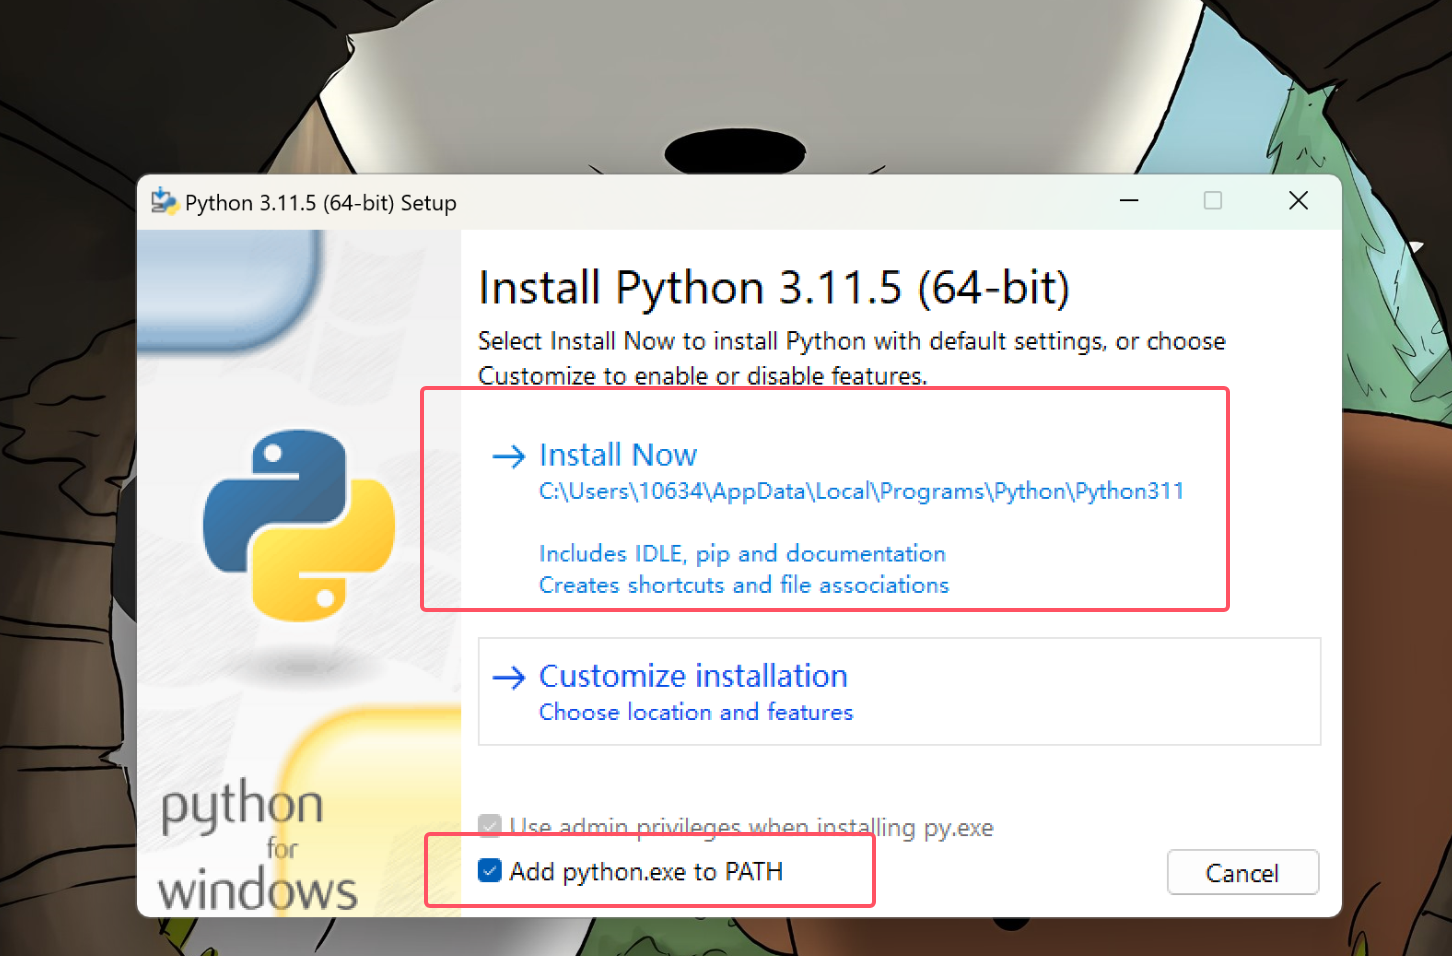Screen dimensions: 1452x956
Task: Click 'Creates shortcuts and file associations' text
Action: click(x=744, y=585)
